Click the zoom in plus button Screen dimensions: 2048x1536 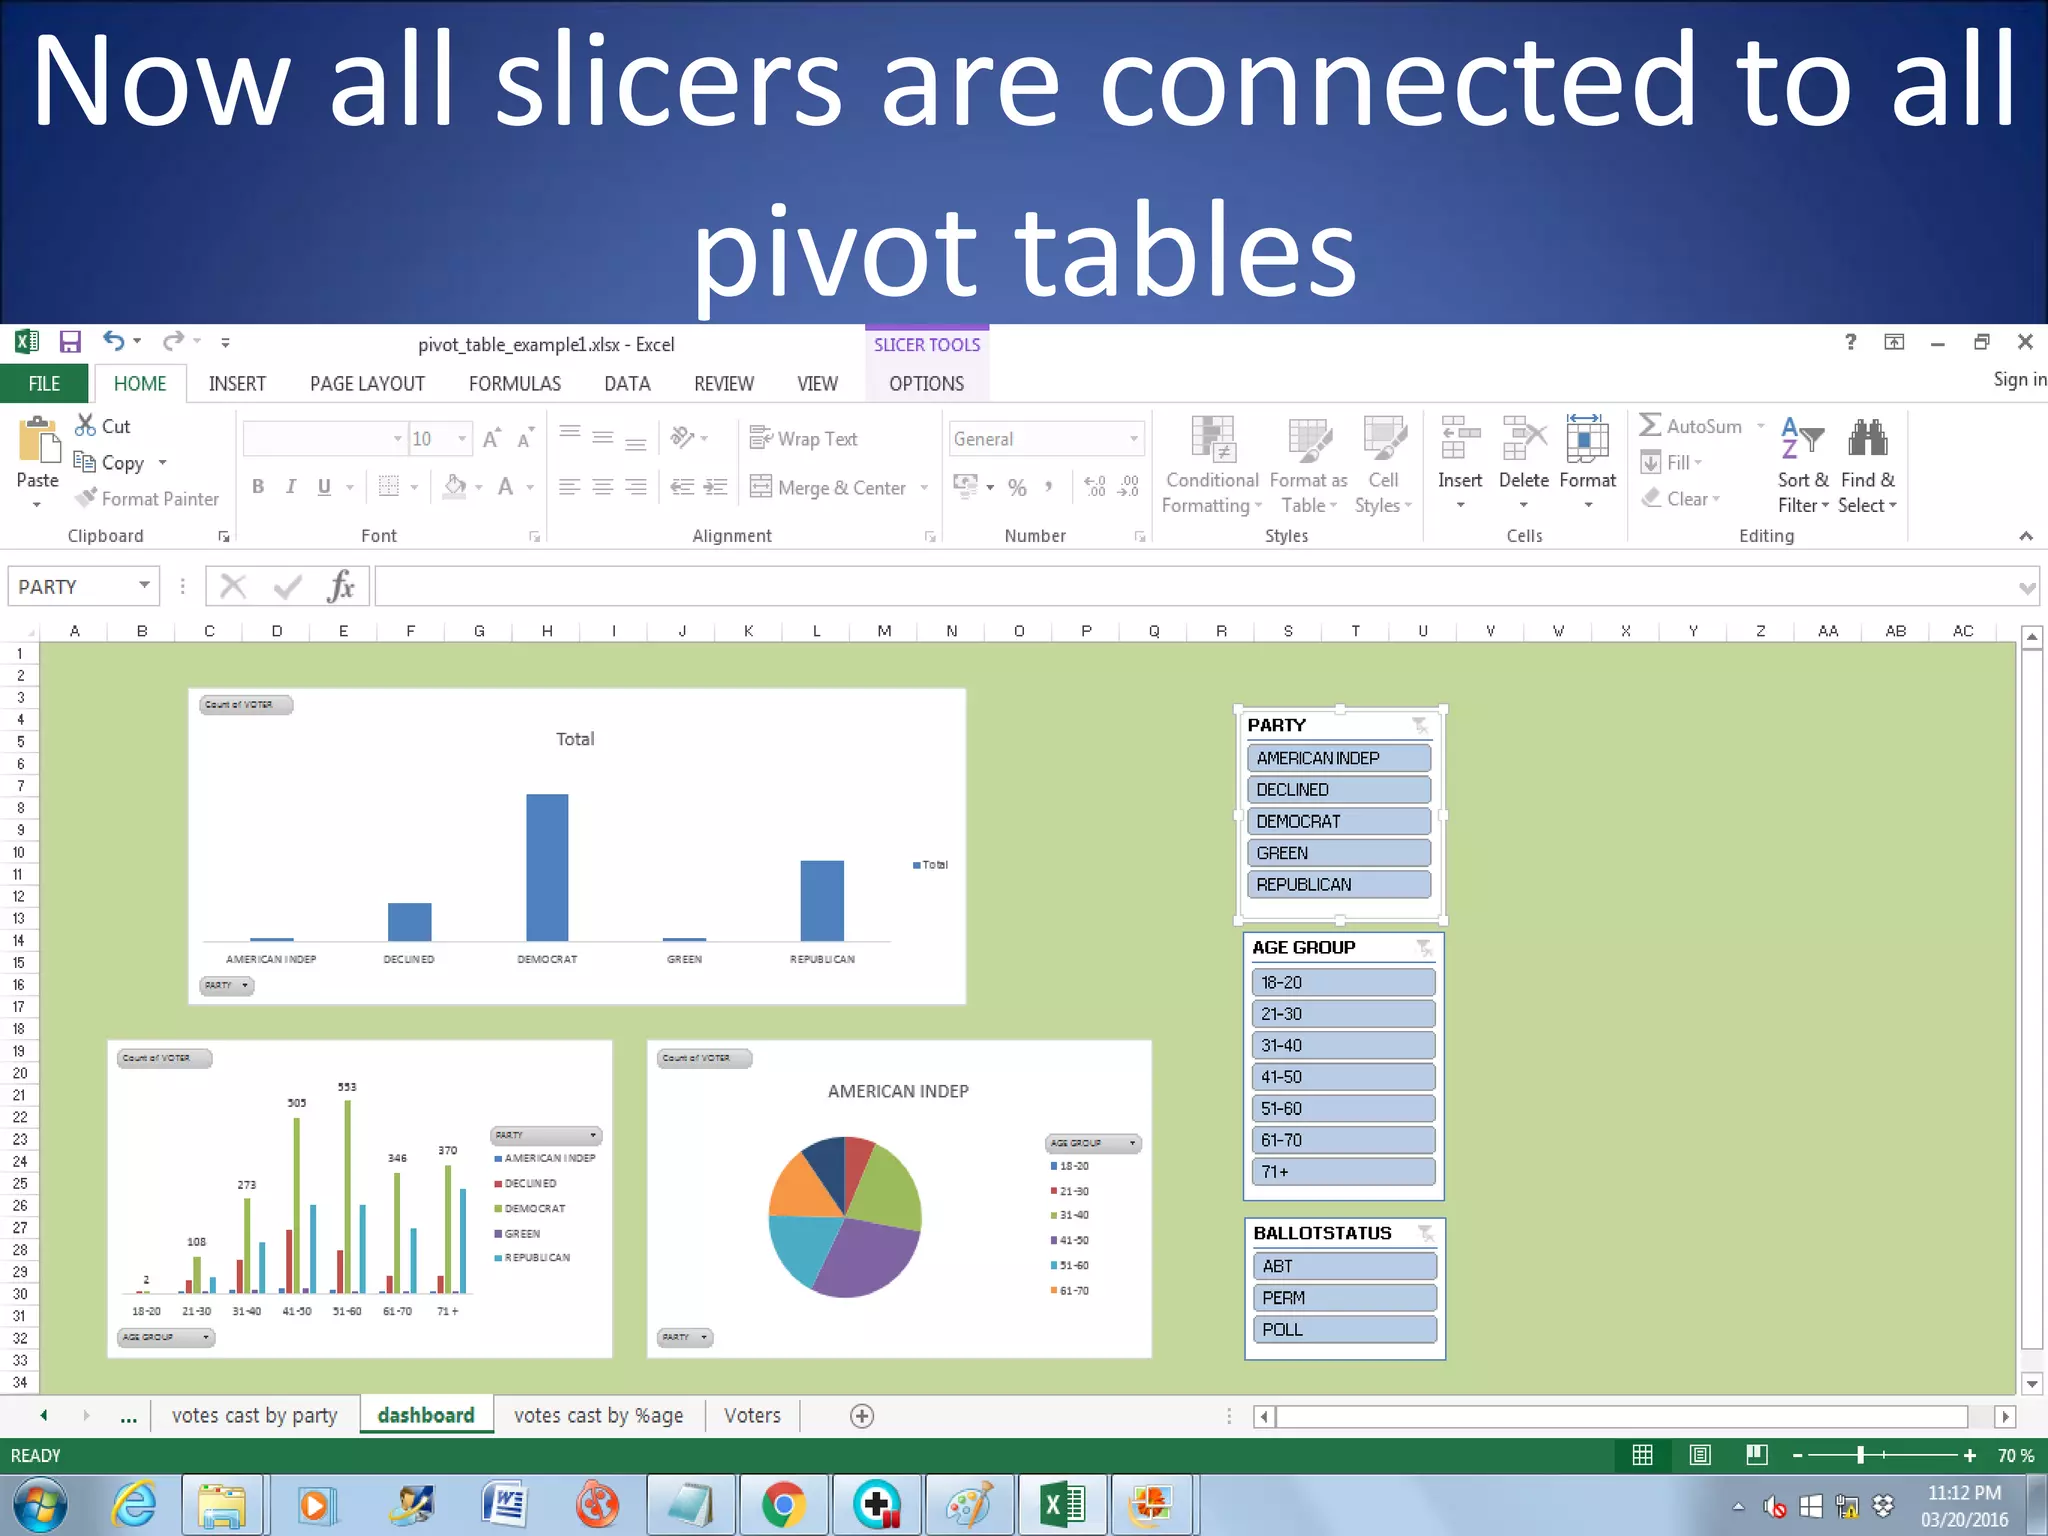click(x=1970, y=1455)
